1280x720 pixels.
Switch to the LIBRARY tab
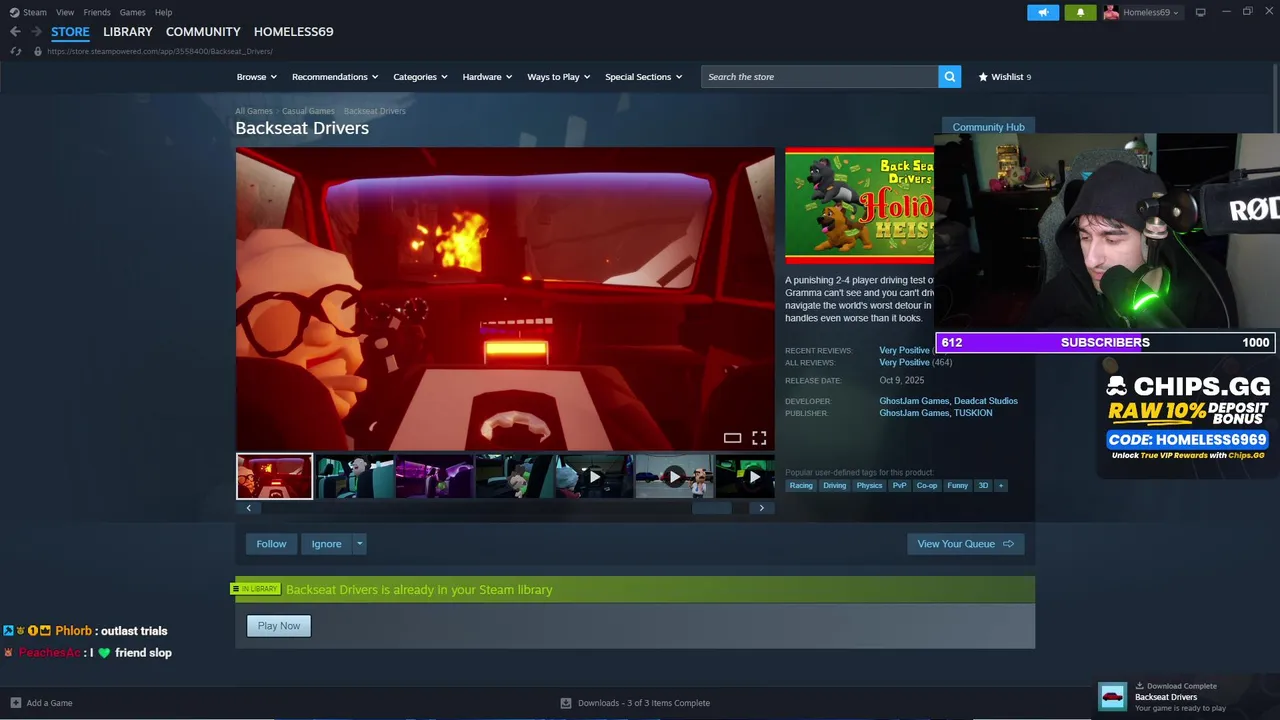click(x=128, y=32)
